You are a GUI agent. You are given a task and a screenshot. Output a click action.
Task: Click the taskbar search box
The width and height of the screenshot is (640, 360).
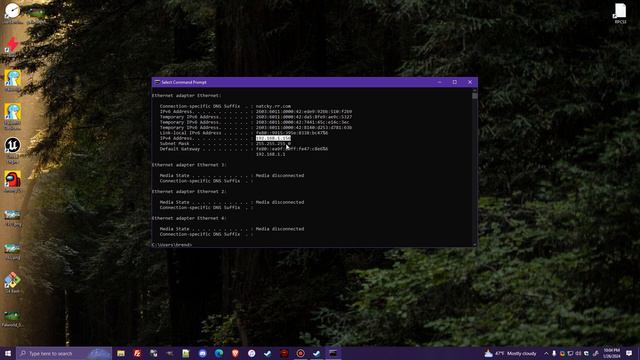(x=64, y=353)
